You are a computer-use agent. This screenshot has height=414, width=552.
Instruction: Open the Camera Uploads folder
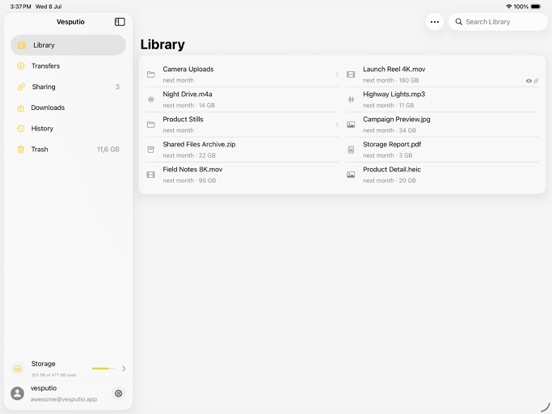coord(242,74)
